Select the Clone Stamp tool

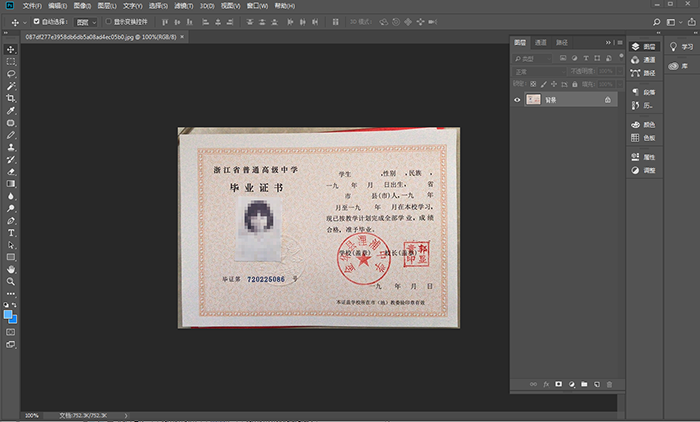click(x=11, y=147)
